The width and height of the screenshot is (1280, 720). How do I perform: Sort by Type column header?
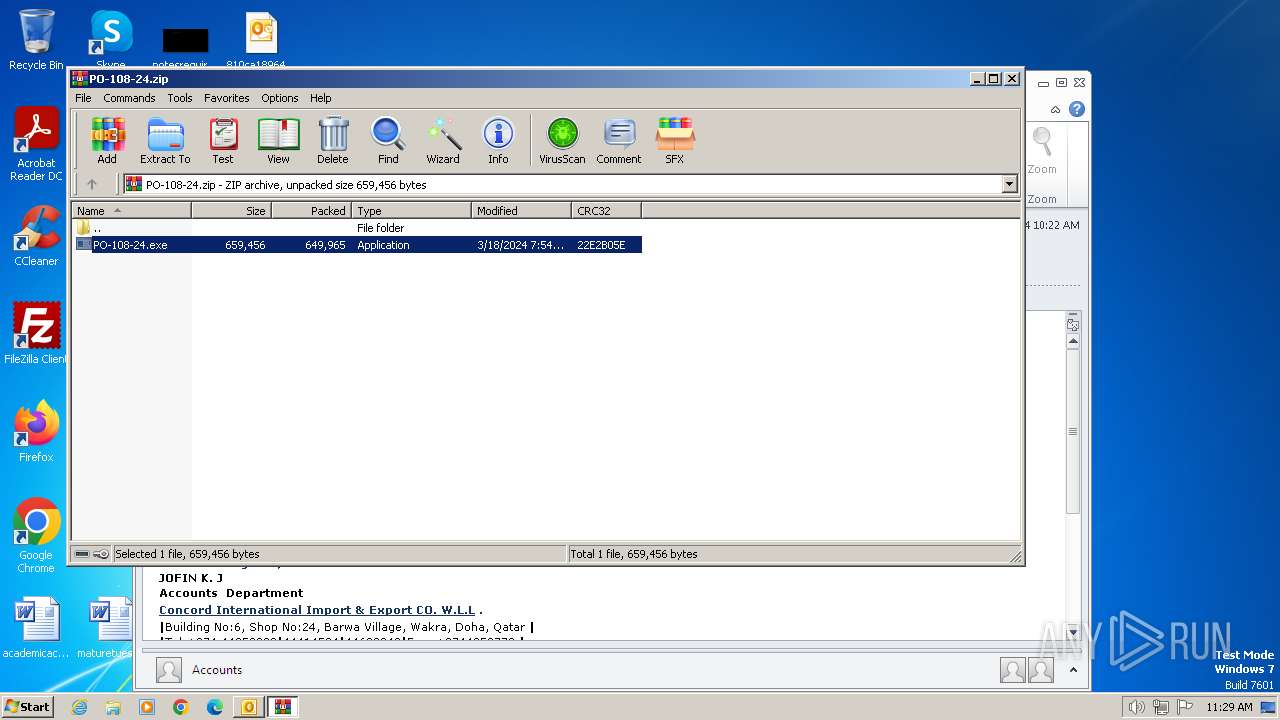(x=411, y=211)
